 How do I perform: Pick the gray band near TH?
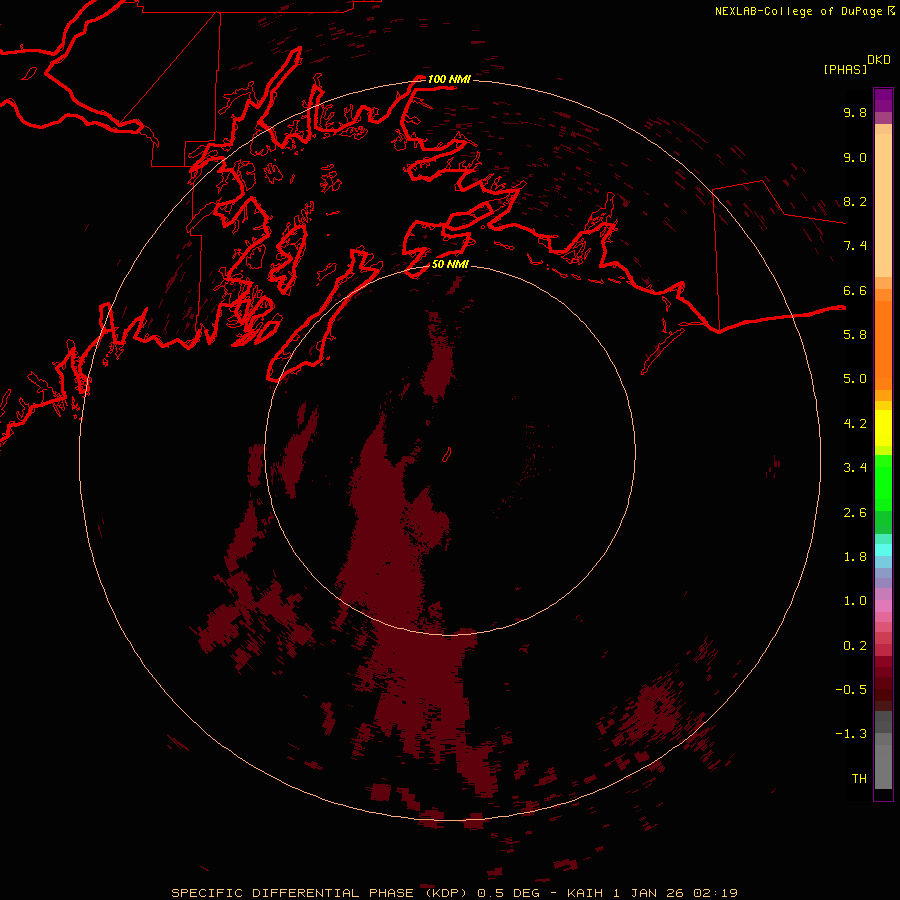(883, 767)
